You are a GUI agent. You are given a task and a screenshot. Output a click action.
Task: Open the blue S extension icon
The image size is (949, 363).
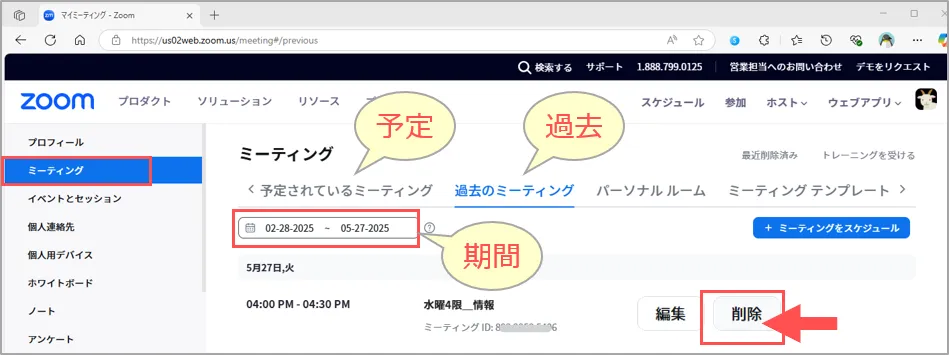(x=735, y=41)
